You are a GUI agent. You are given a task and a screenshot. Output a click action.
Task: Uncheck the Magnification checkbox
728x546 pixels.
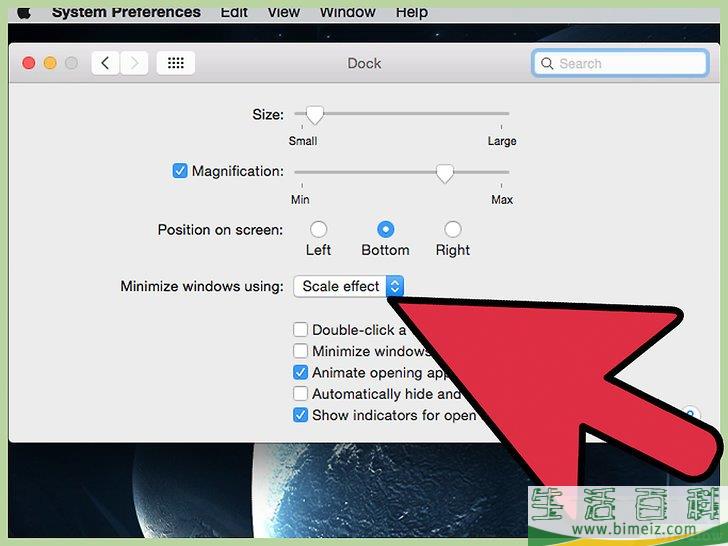180,171
